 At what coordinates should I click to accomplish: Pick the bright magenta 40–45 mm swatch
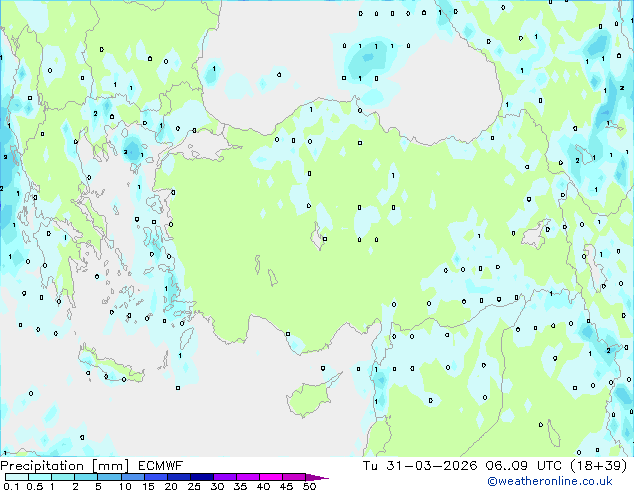click(x=271, y=477)
